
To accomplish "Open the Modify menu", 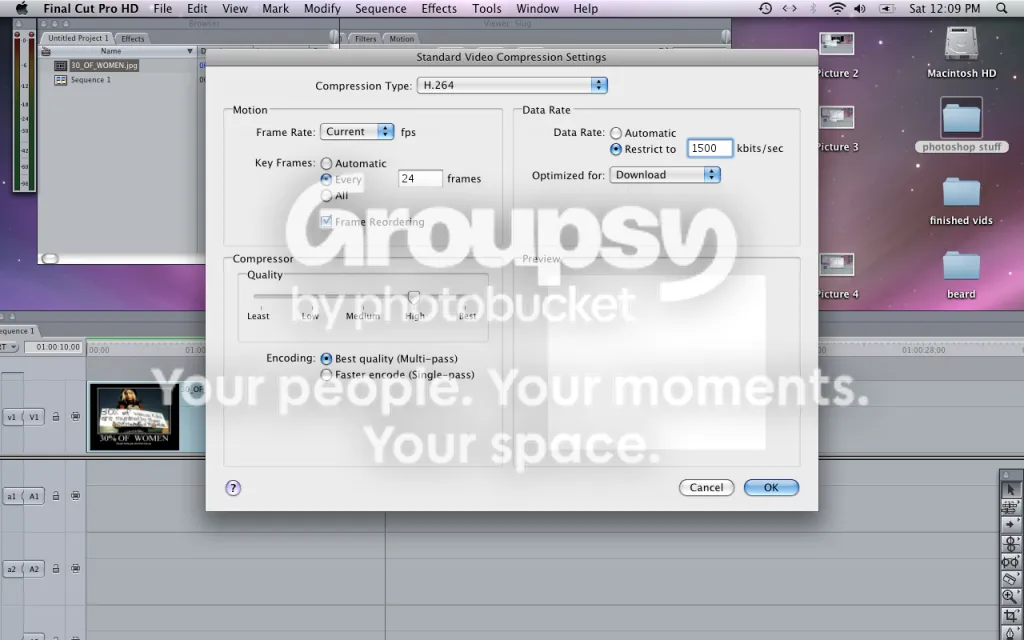I will pyautogui.click(x=322, y=8).
